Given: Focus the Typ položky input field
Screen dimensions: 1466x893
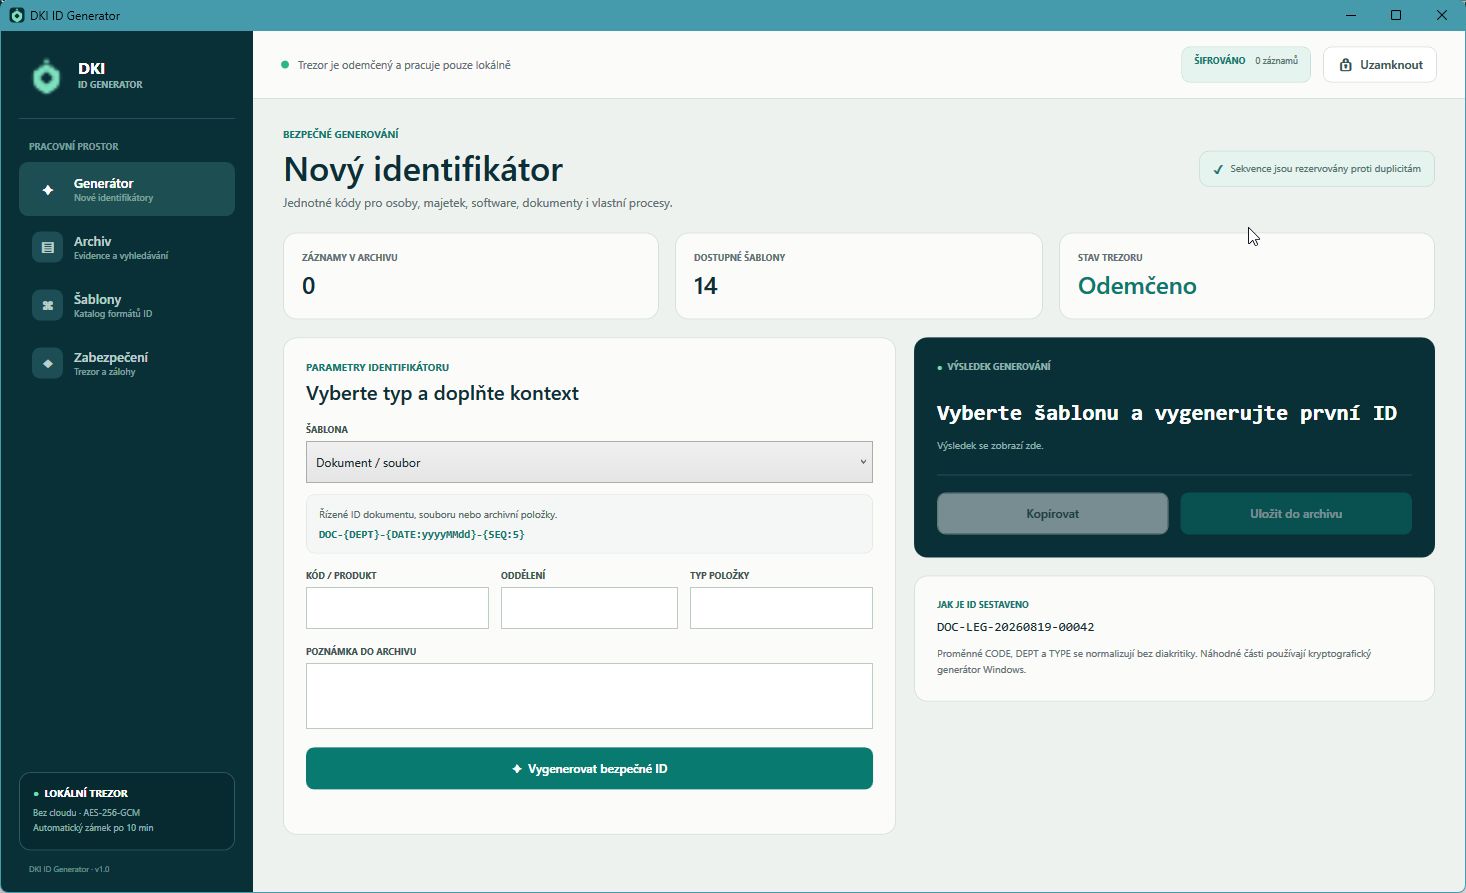Looking at the screenshot, I should [x=781, y=608].
